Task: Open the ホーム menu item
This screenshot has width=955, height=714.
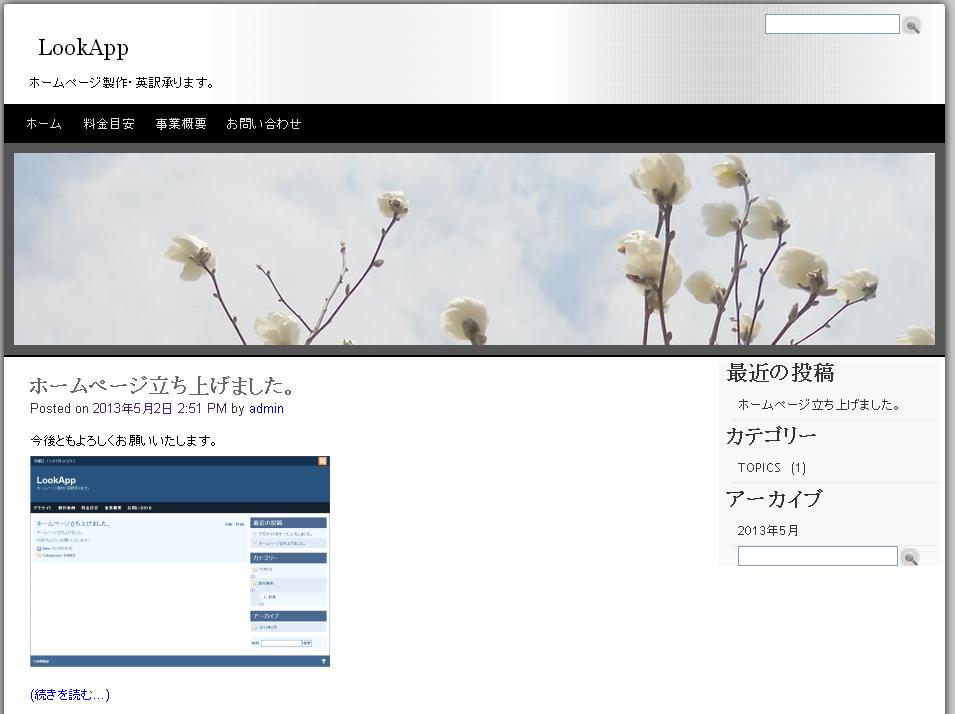Action: (44, 124)
